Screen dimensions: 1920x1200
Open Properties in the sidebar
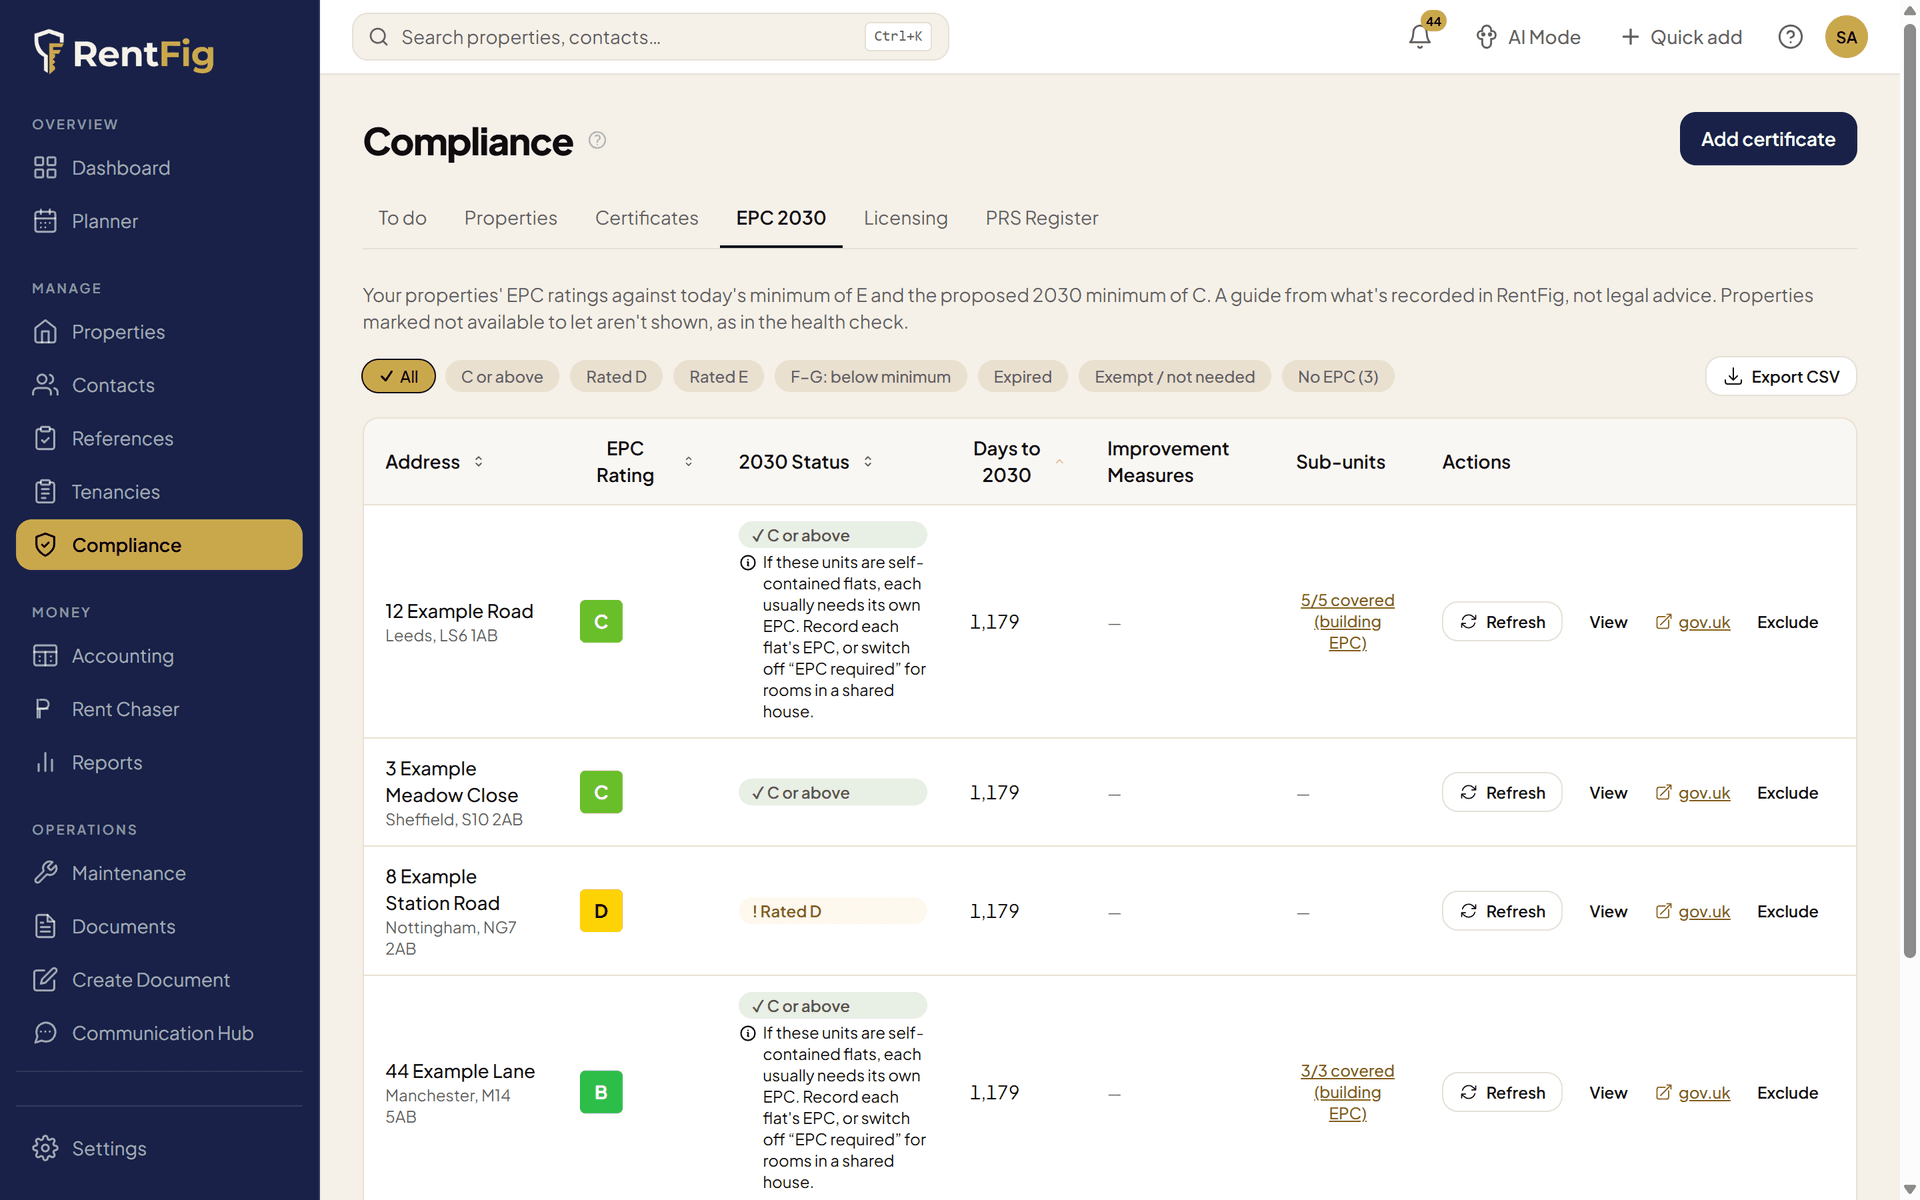point(159,332)
